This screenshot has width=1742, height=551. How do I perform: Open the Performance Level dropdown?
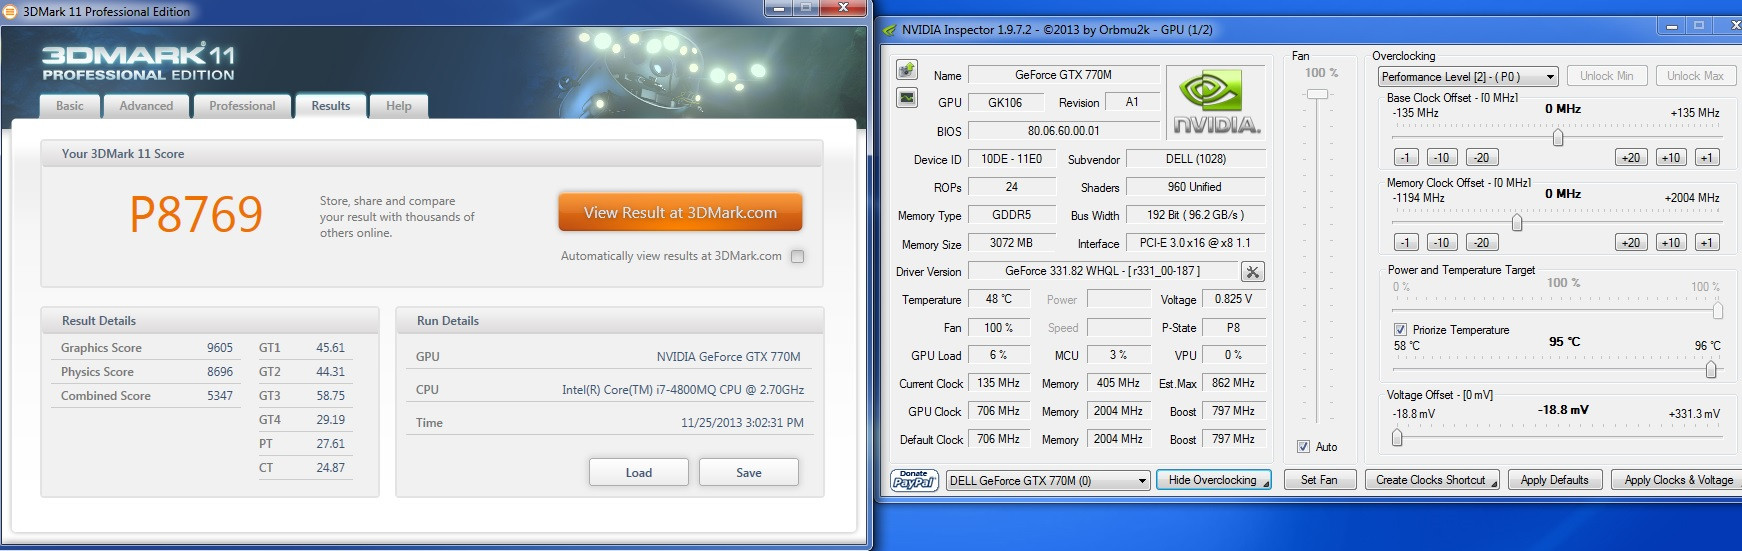click(1468, 77)
